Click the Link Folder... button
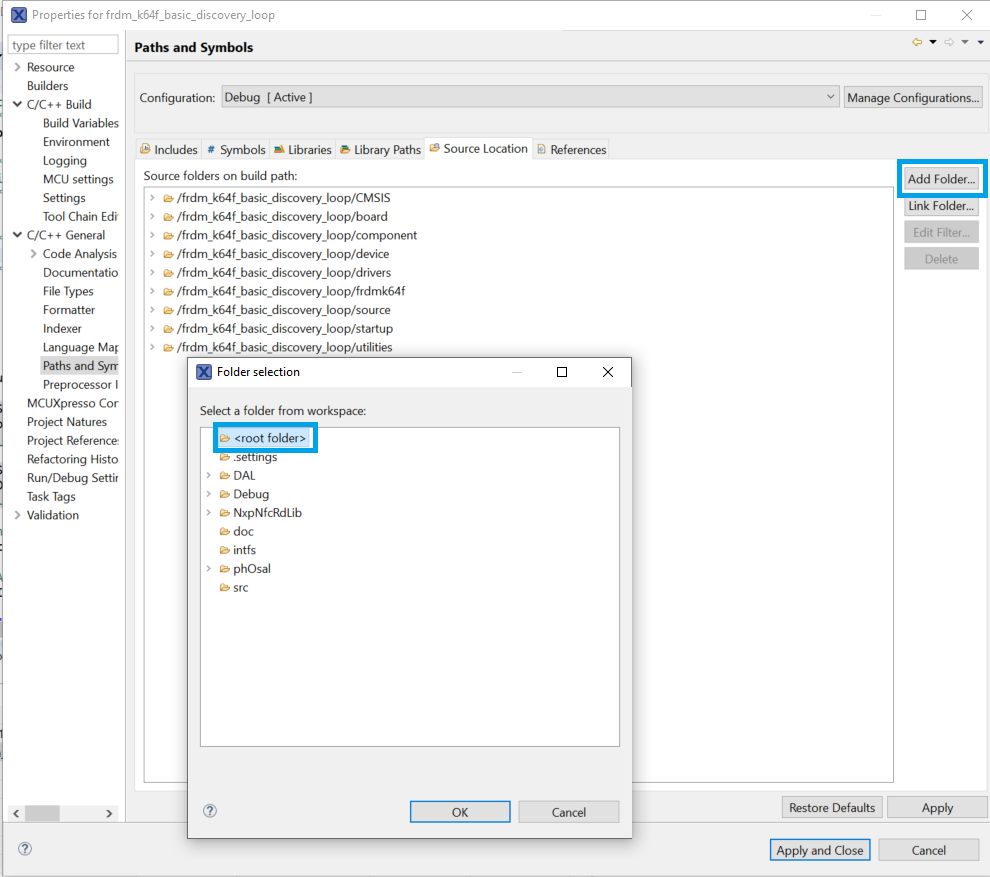Screen dimensions: 990x877 941,206
